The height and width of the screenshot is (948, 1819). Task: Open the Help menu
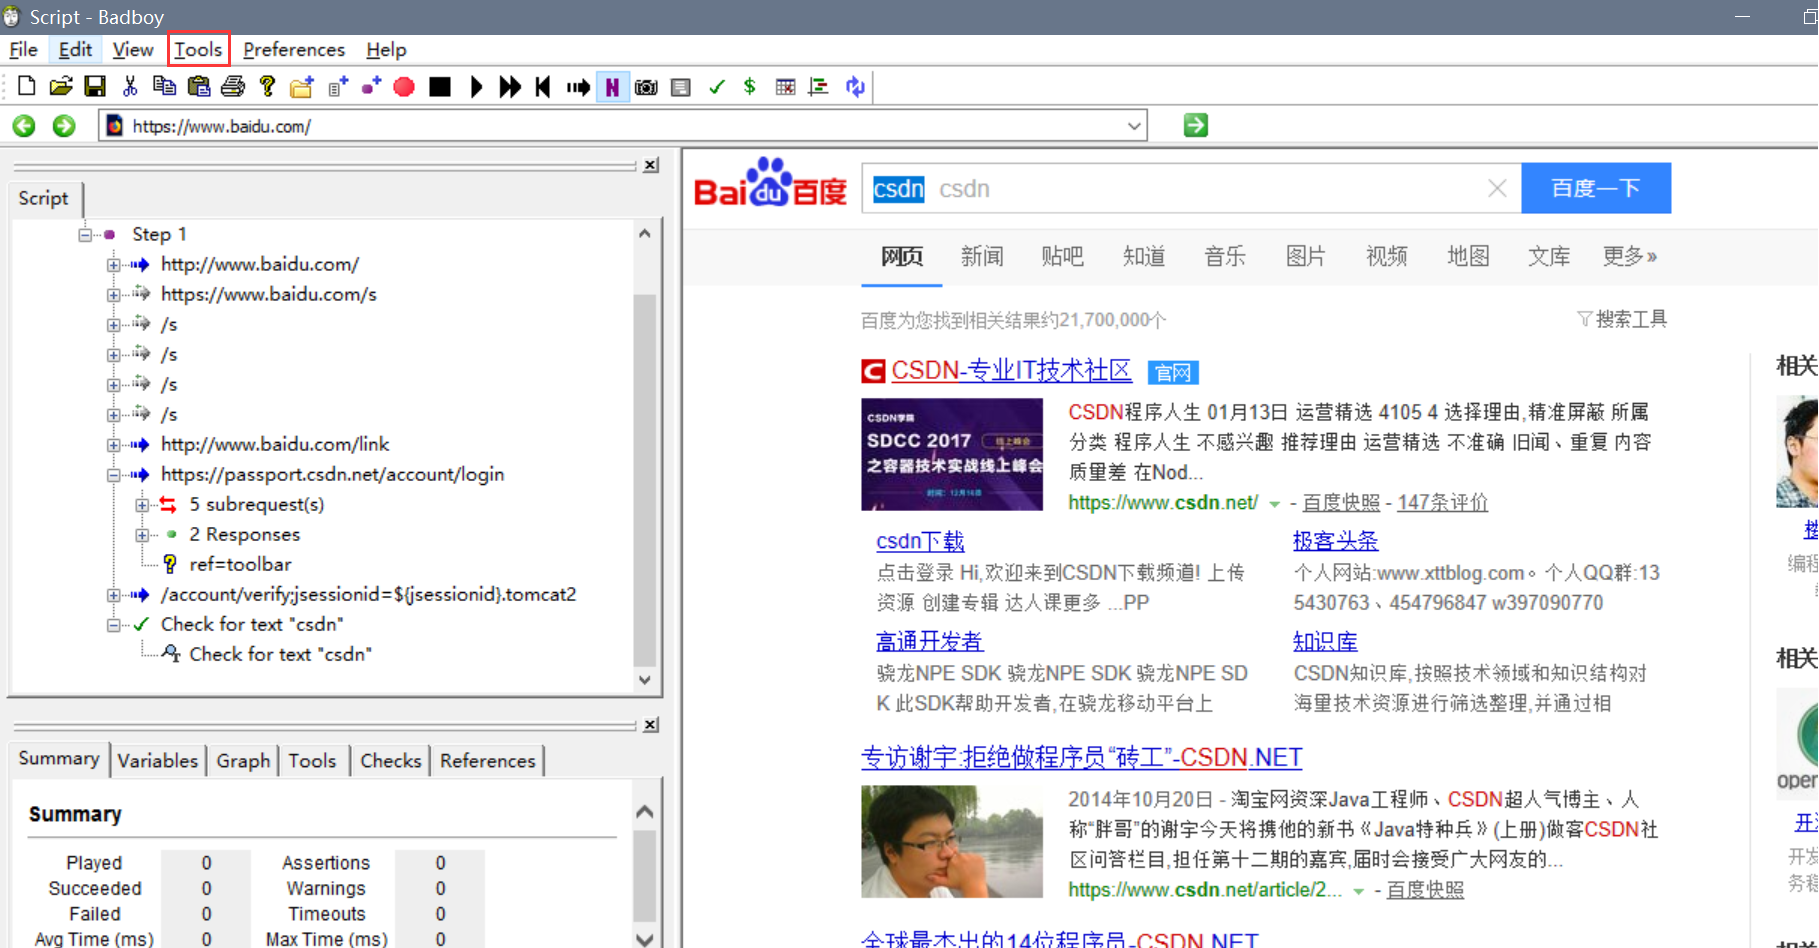[x=386, y=50]
